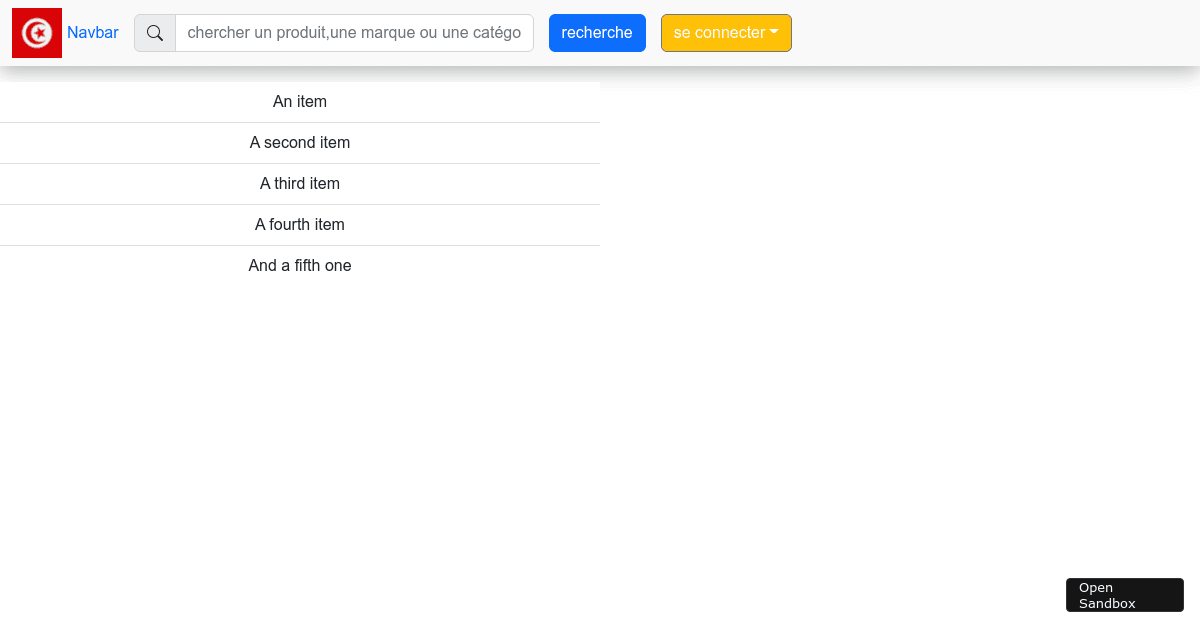Select the list row 'A third item'
Image resolution: width=1200 pixels, height=630 pixels.
300,184
